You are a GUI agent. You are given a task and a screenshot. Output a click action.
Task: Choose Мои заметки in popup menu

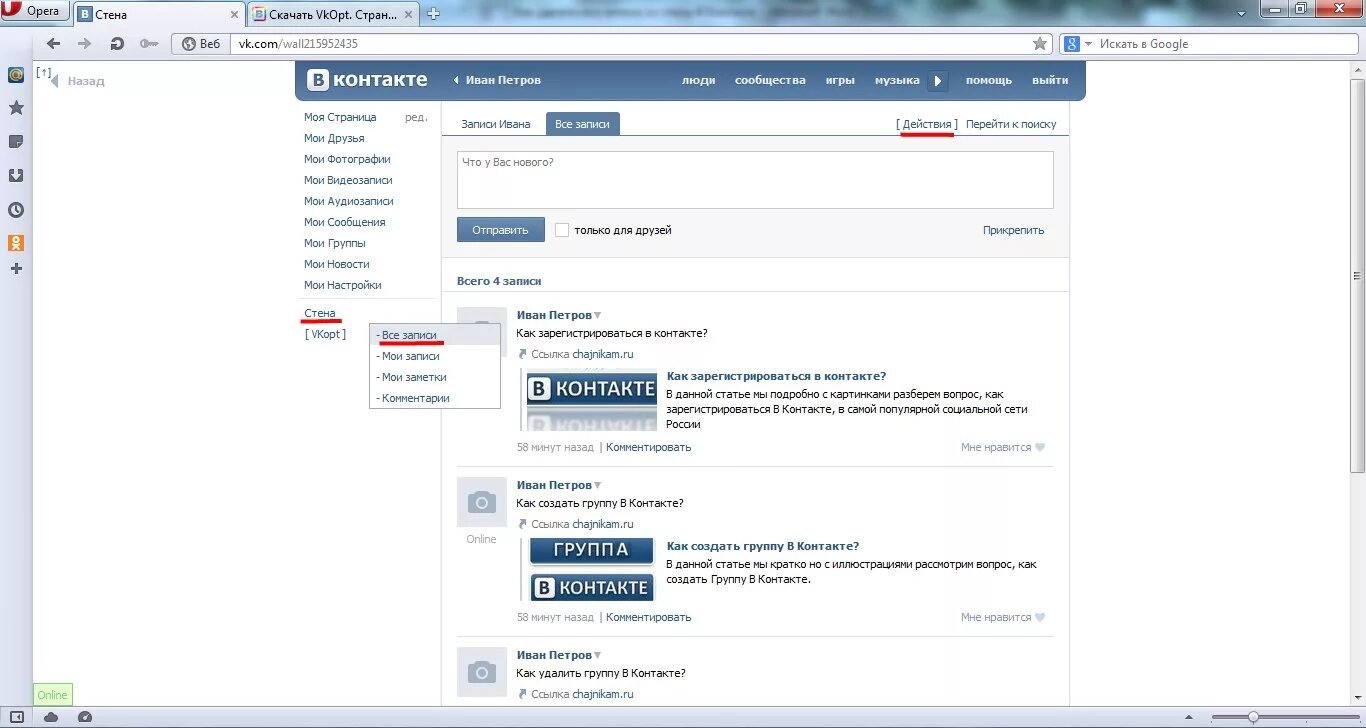[x=434, y=377]
